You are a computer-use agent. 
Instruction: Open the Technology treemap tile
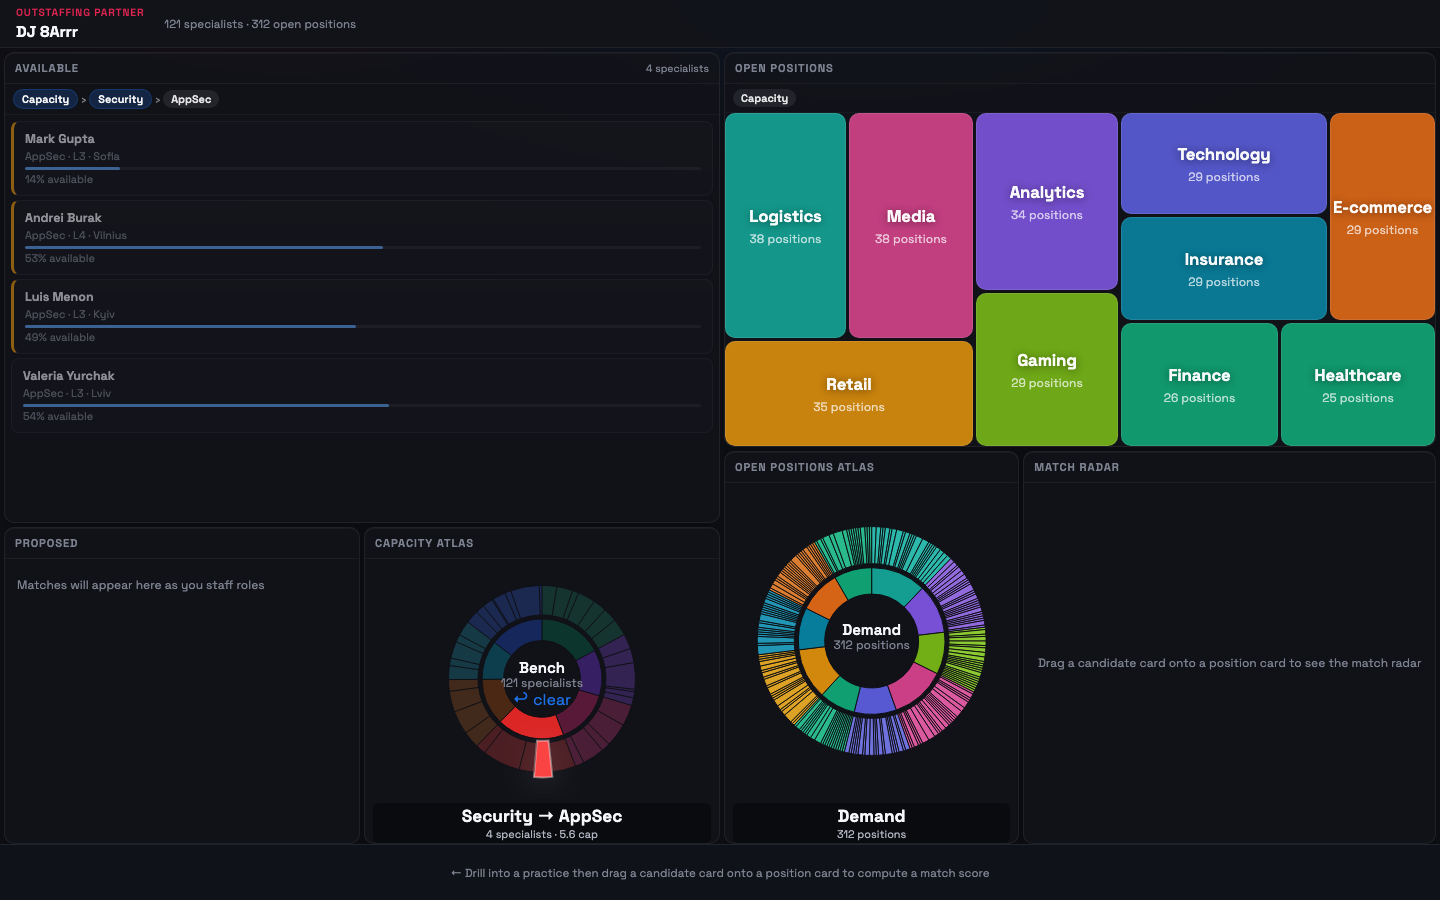point(1224,163)
